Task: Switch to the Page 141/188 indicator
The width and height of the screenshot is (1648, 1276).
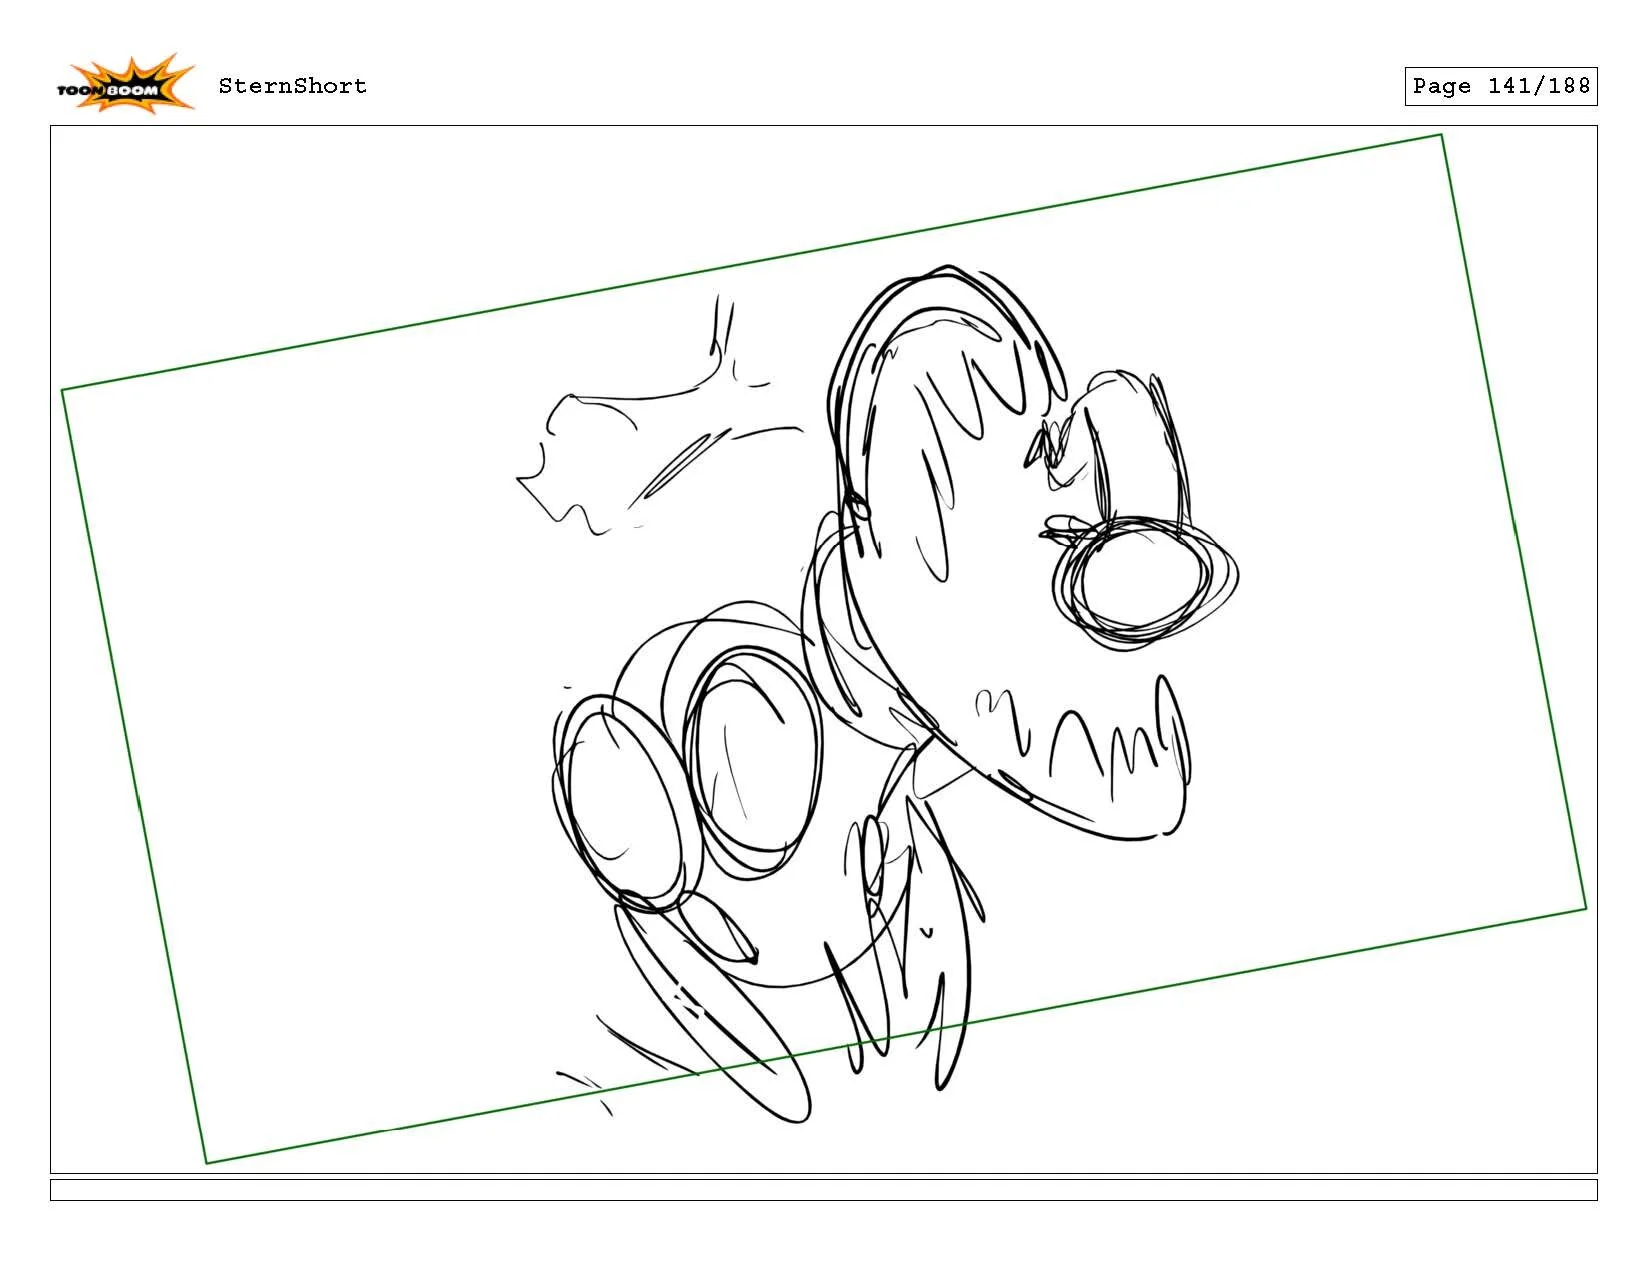Action: [1500, 86]
